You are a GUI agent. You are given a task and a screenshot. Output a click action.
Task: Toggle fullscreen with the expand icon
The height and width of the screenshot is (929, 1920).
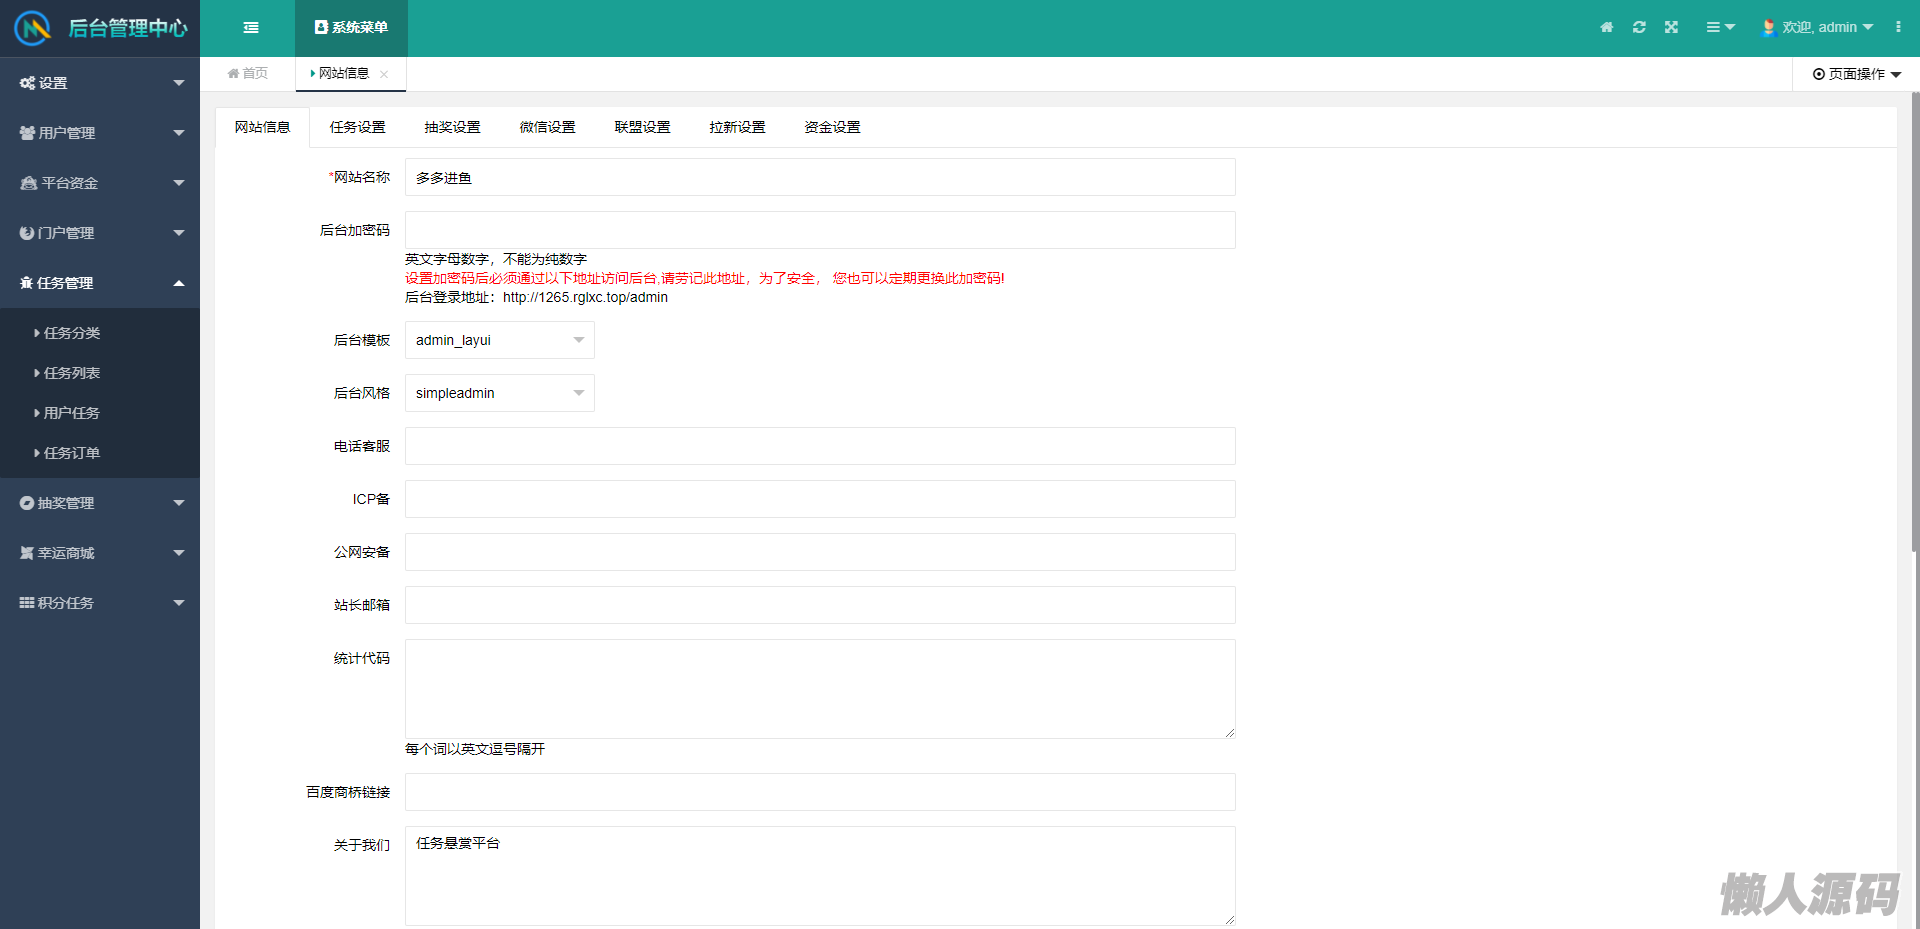(1671, 28)
